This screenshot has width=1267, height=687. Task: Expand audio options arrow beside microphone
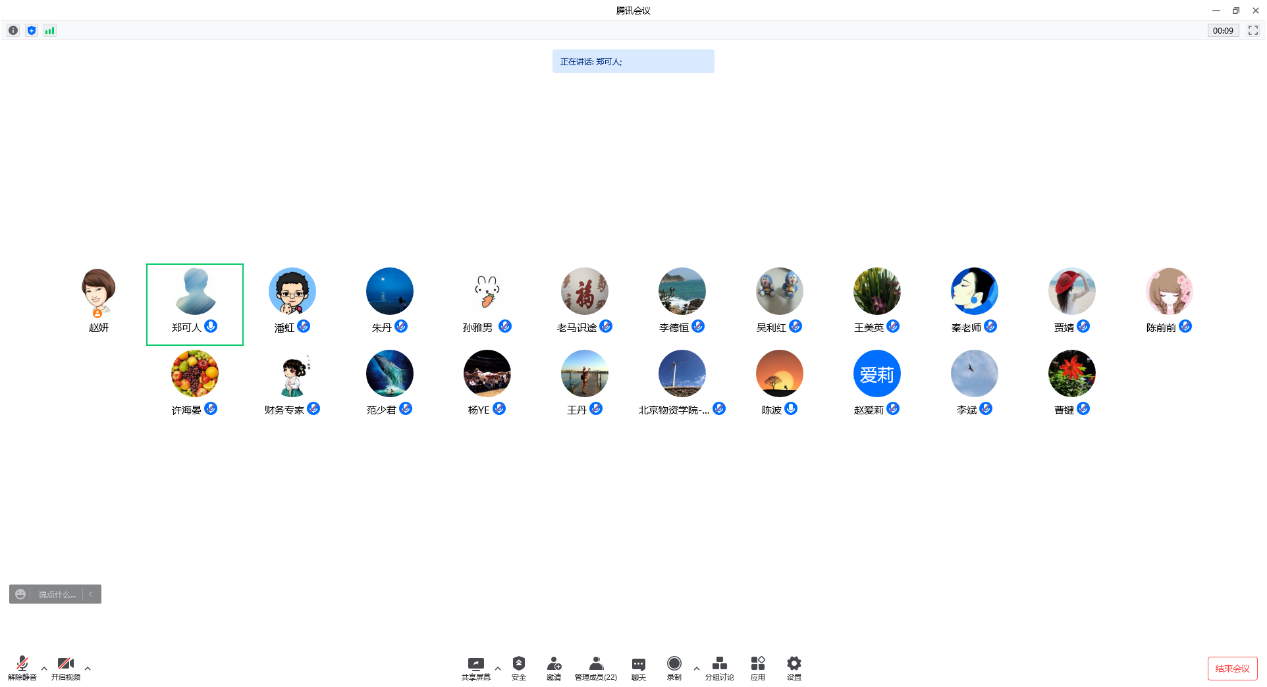click(x=44, y=668)
